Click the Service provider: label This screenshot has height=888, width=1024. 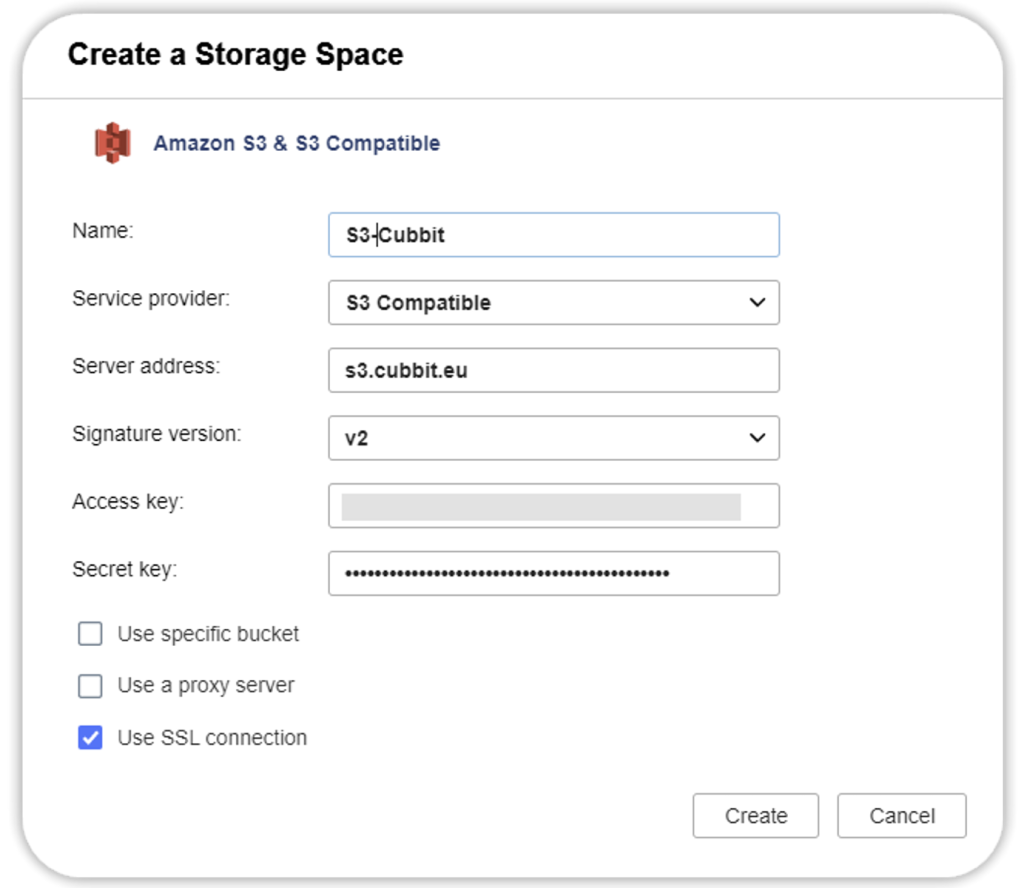[151, 298]
